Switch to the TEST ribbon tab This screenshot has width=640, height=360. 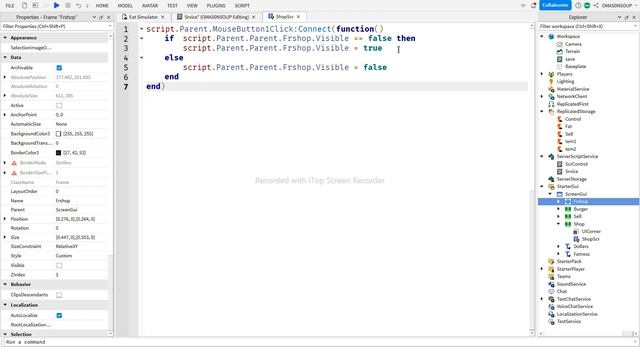(x=172, y=6)
